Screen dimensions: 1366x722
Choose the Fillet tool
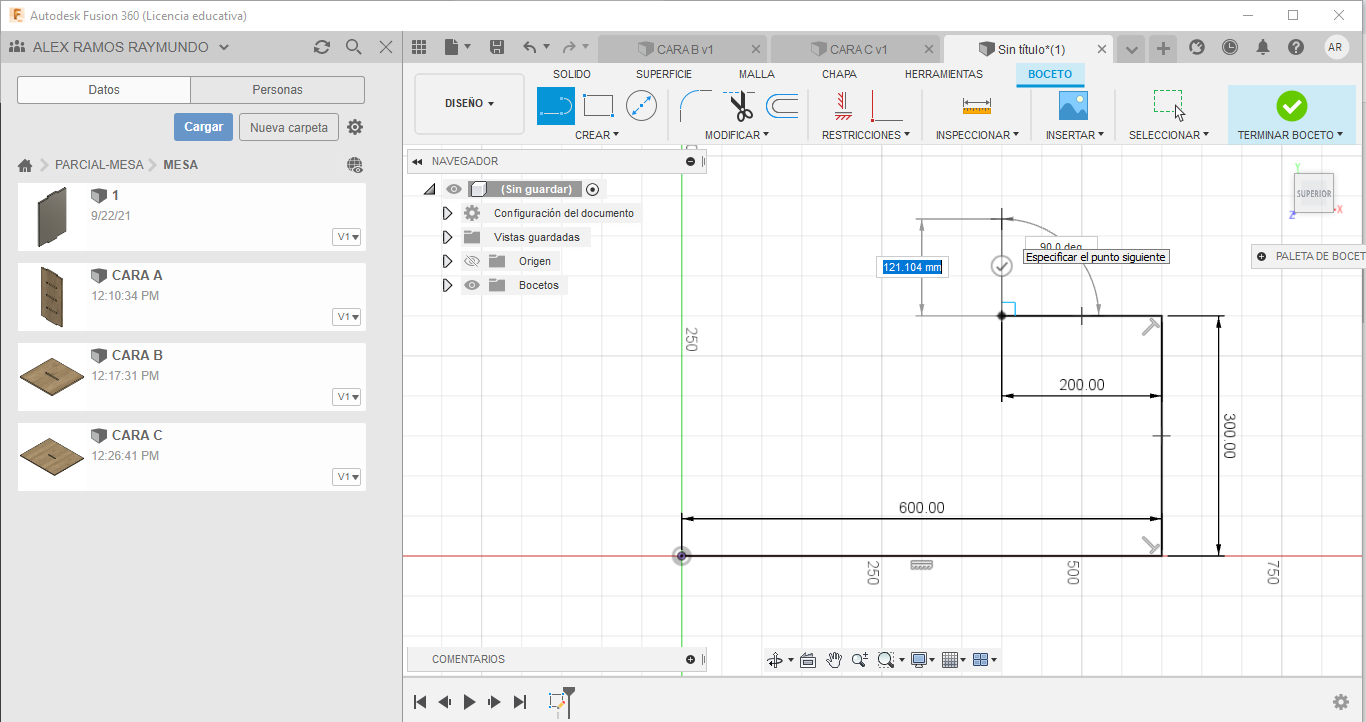pyautogui.click(x=695, y=105)
